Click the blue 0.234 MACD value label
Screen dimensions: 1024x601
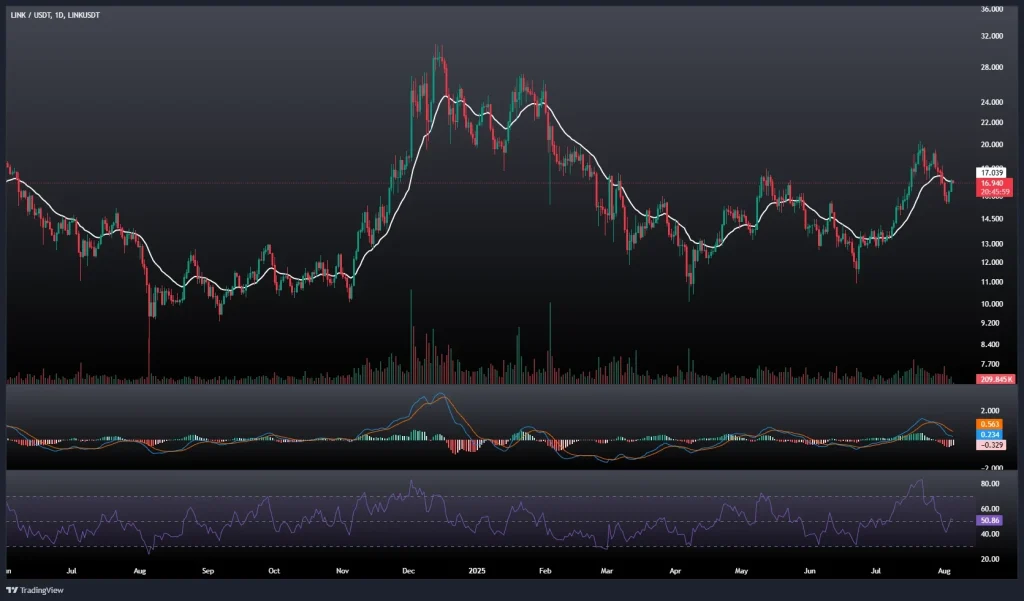coord(989,434)
